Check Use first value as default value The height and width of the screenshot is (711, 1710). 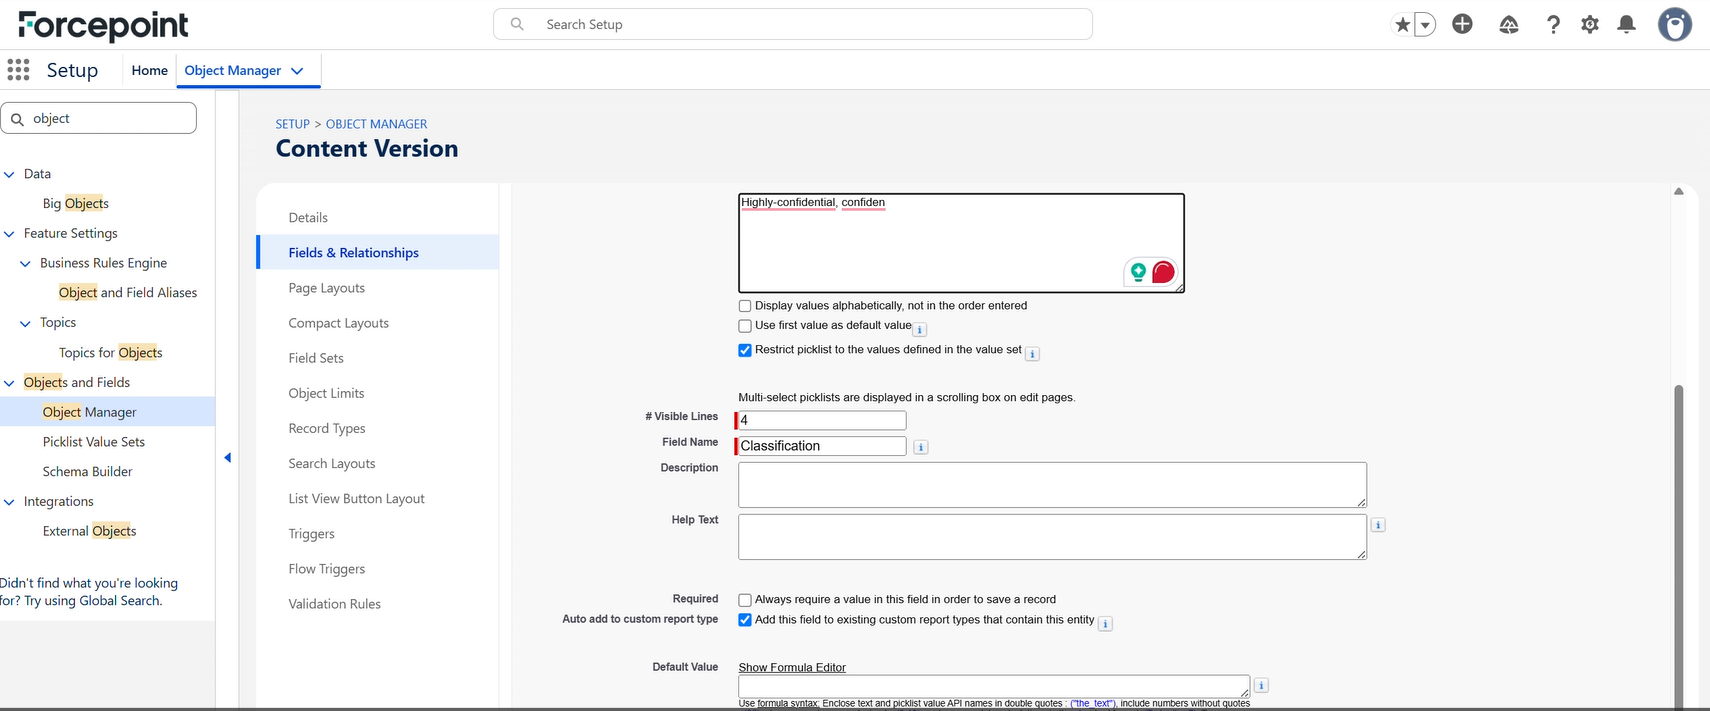pos(745,326)
